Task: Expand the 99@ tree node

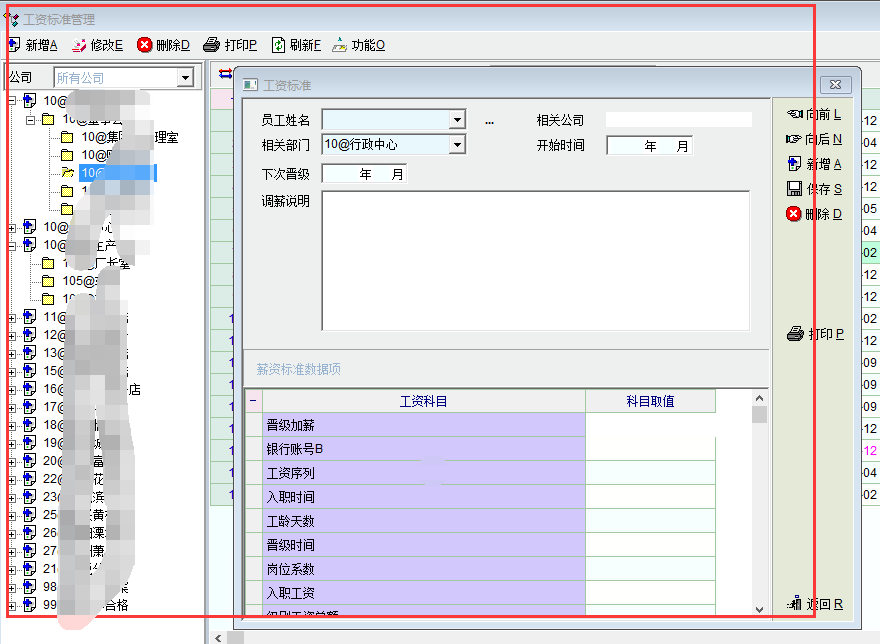Action: coord(12,605)
